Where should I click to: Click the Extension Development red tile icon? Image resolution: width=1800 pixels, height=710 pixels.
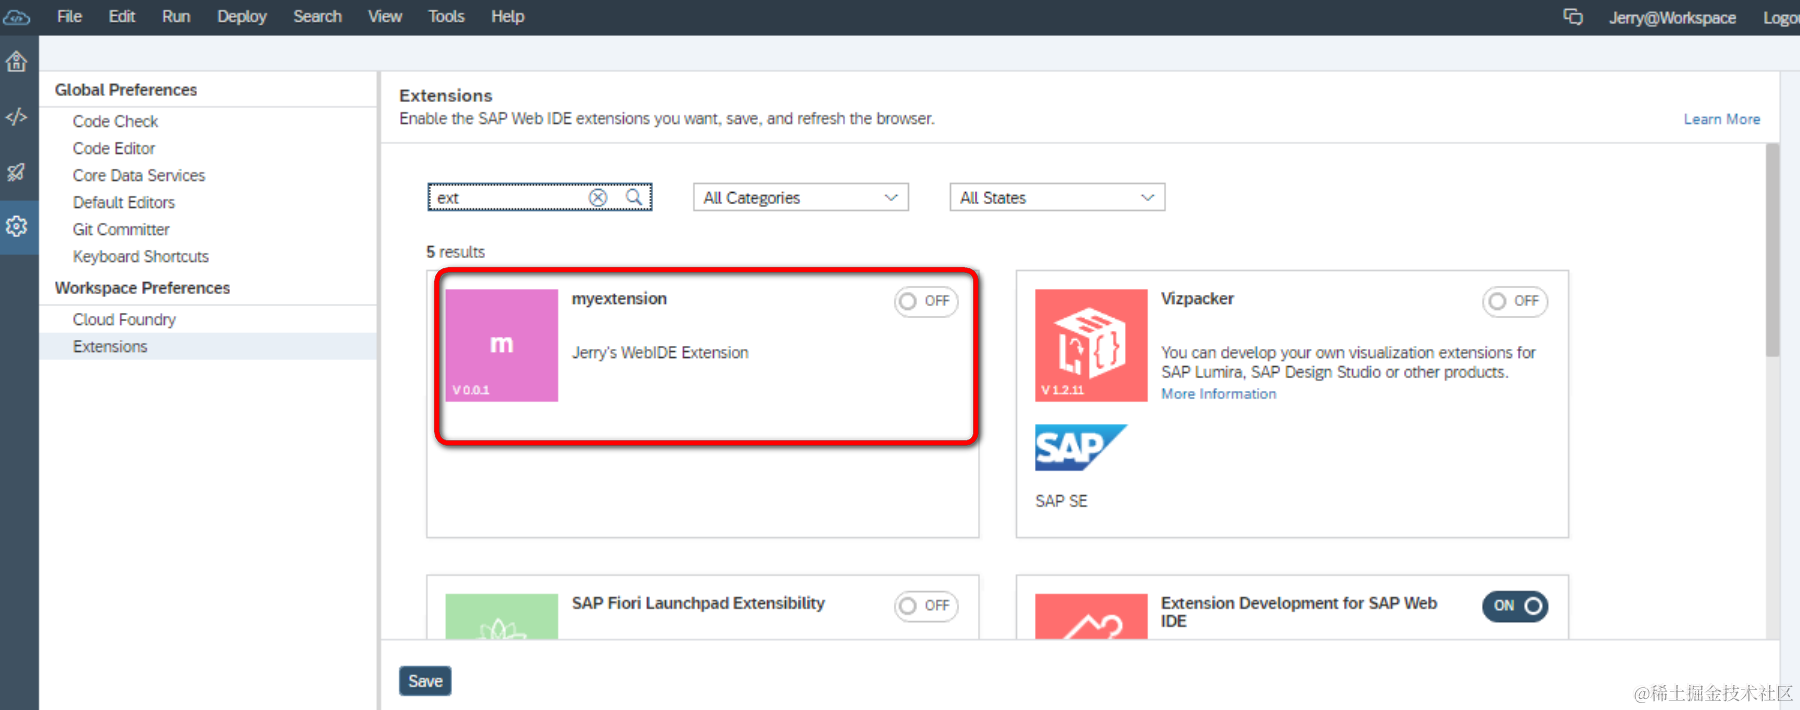[x=1091, y=616]
